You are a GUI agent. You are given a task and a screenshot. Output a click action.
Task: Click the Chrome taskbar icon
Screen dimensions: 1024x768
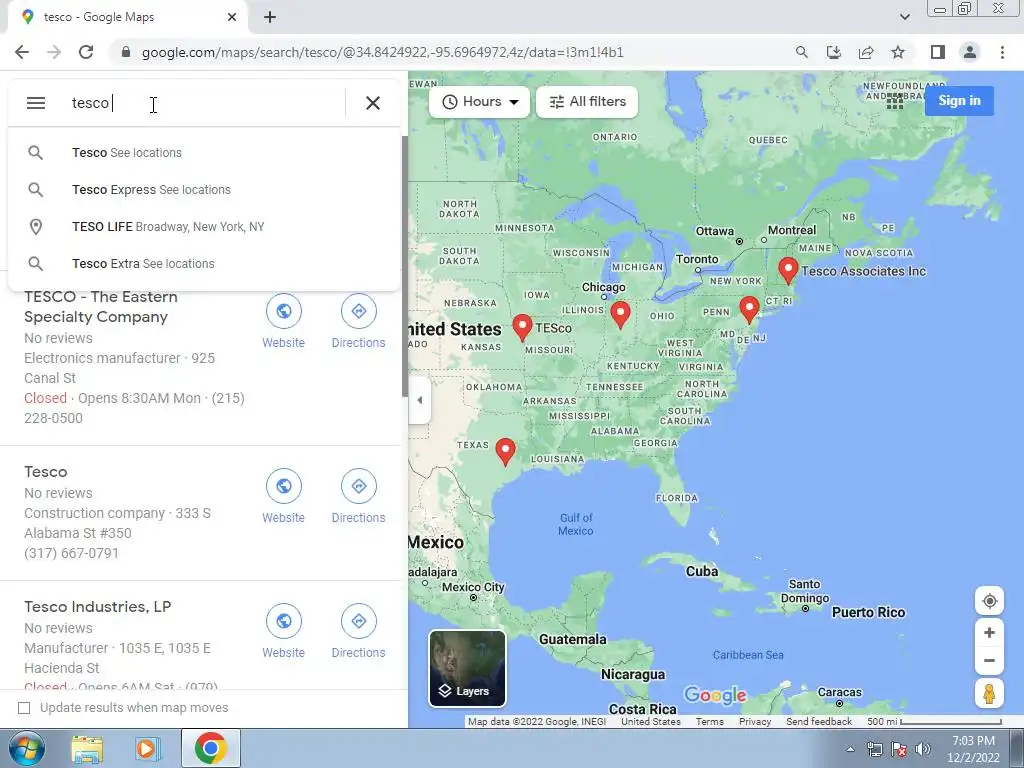[210, 748]
